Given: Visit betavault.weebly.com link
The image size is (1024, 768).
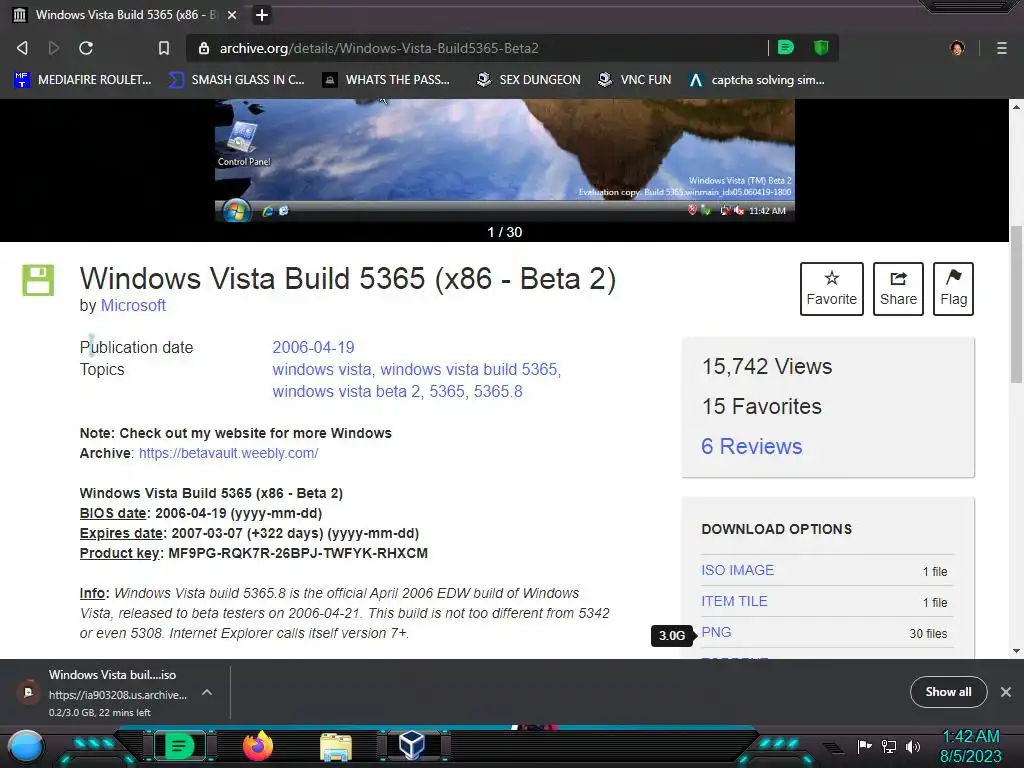Looking at the screenshot, I should coord(229,453).
